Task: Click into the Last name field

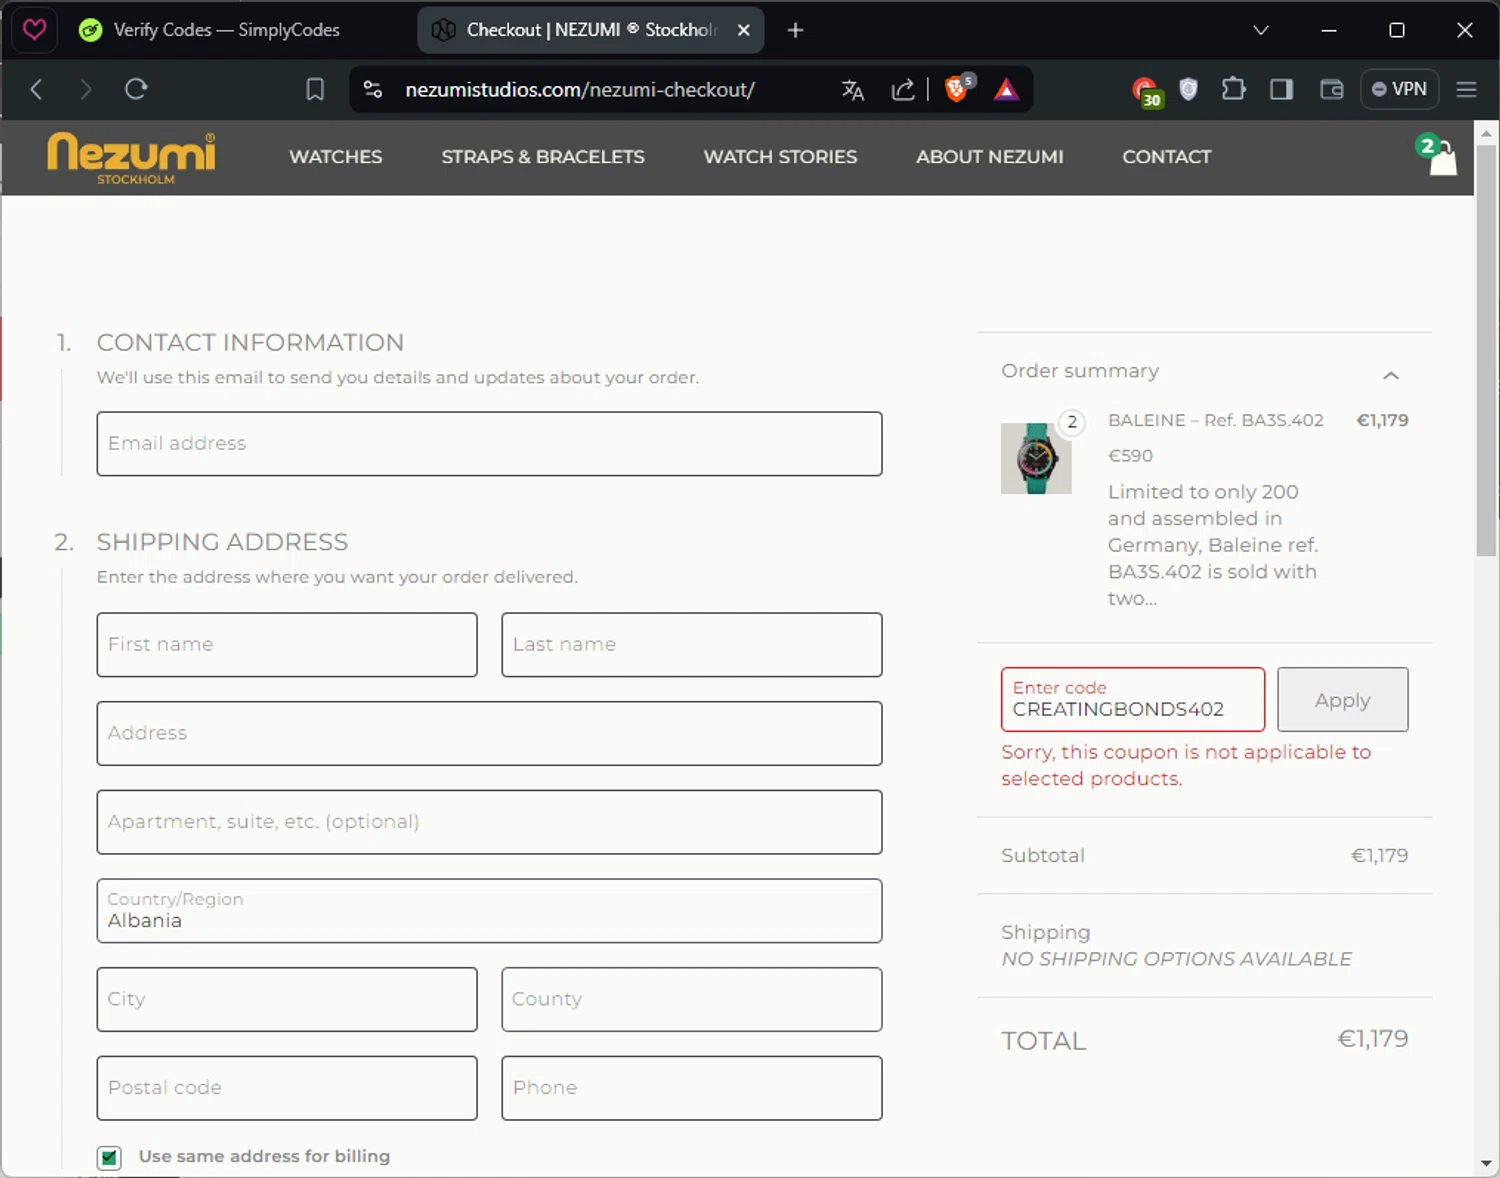Action: (691, 644)
